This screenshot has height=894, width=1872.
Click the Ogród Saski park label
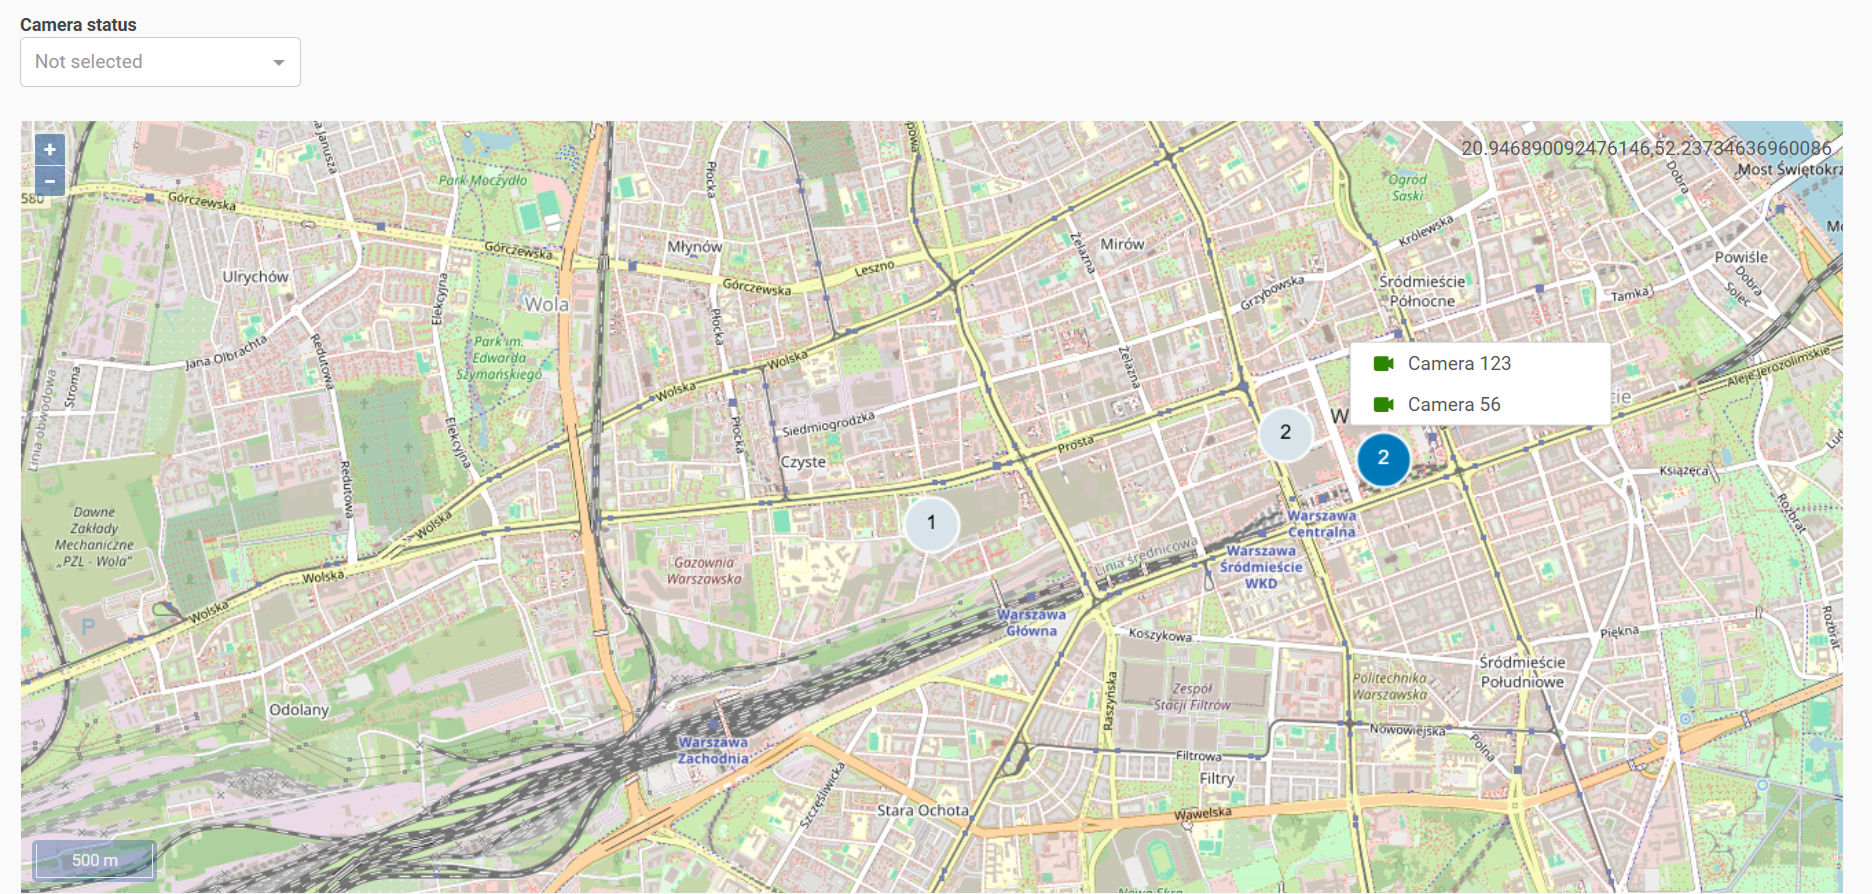click(x=1407, y=187)
